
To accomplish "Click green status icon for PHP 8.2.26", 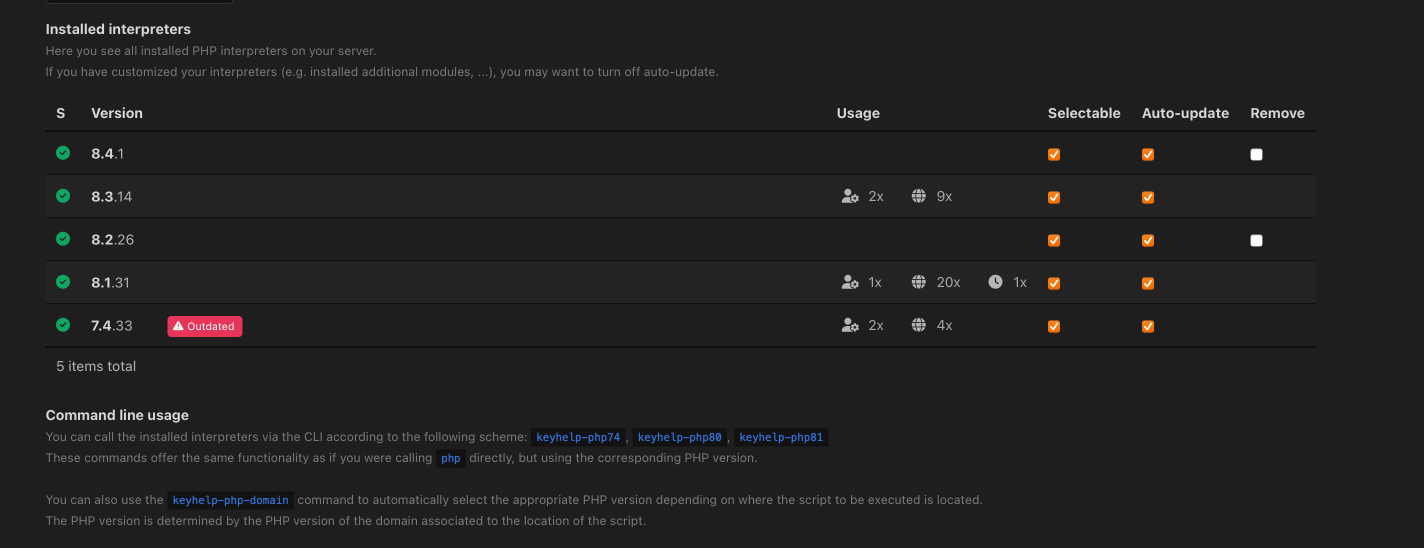I will (63, 239).
